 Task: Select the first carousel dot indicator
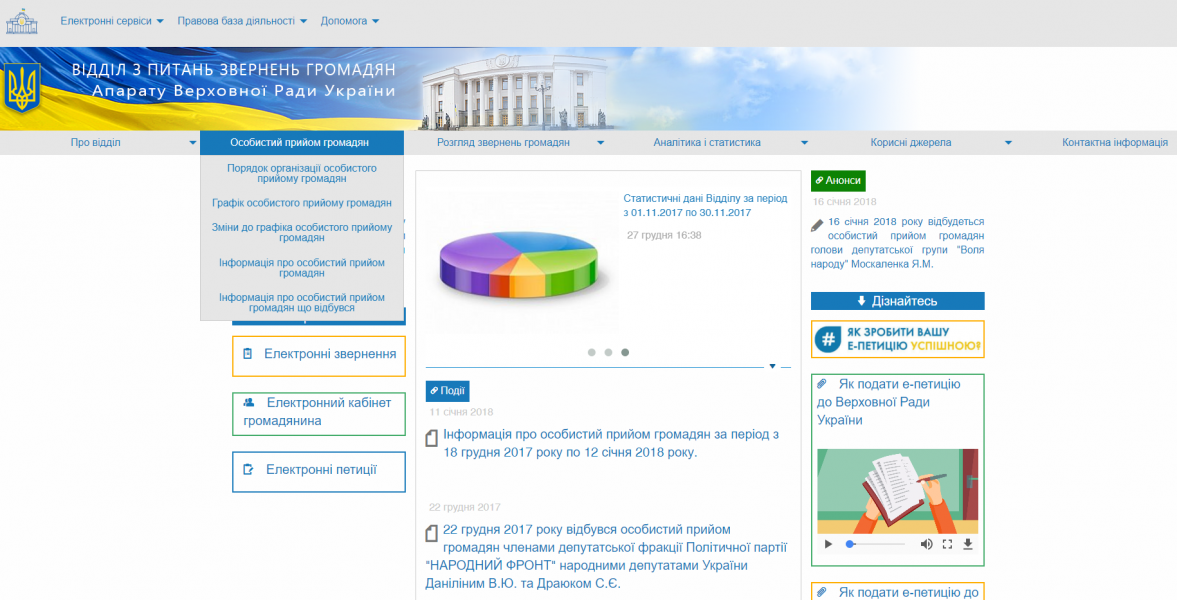click(x=592, y=352)
